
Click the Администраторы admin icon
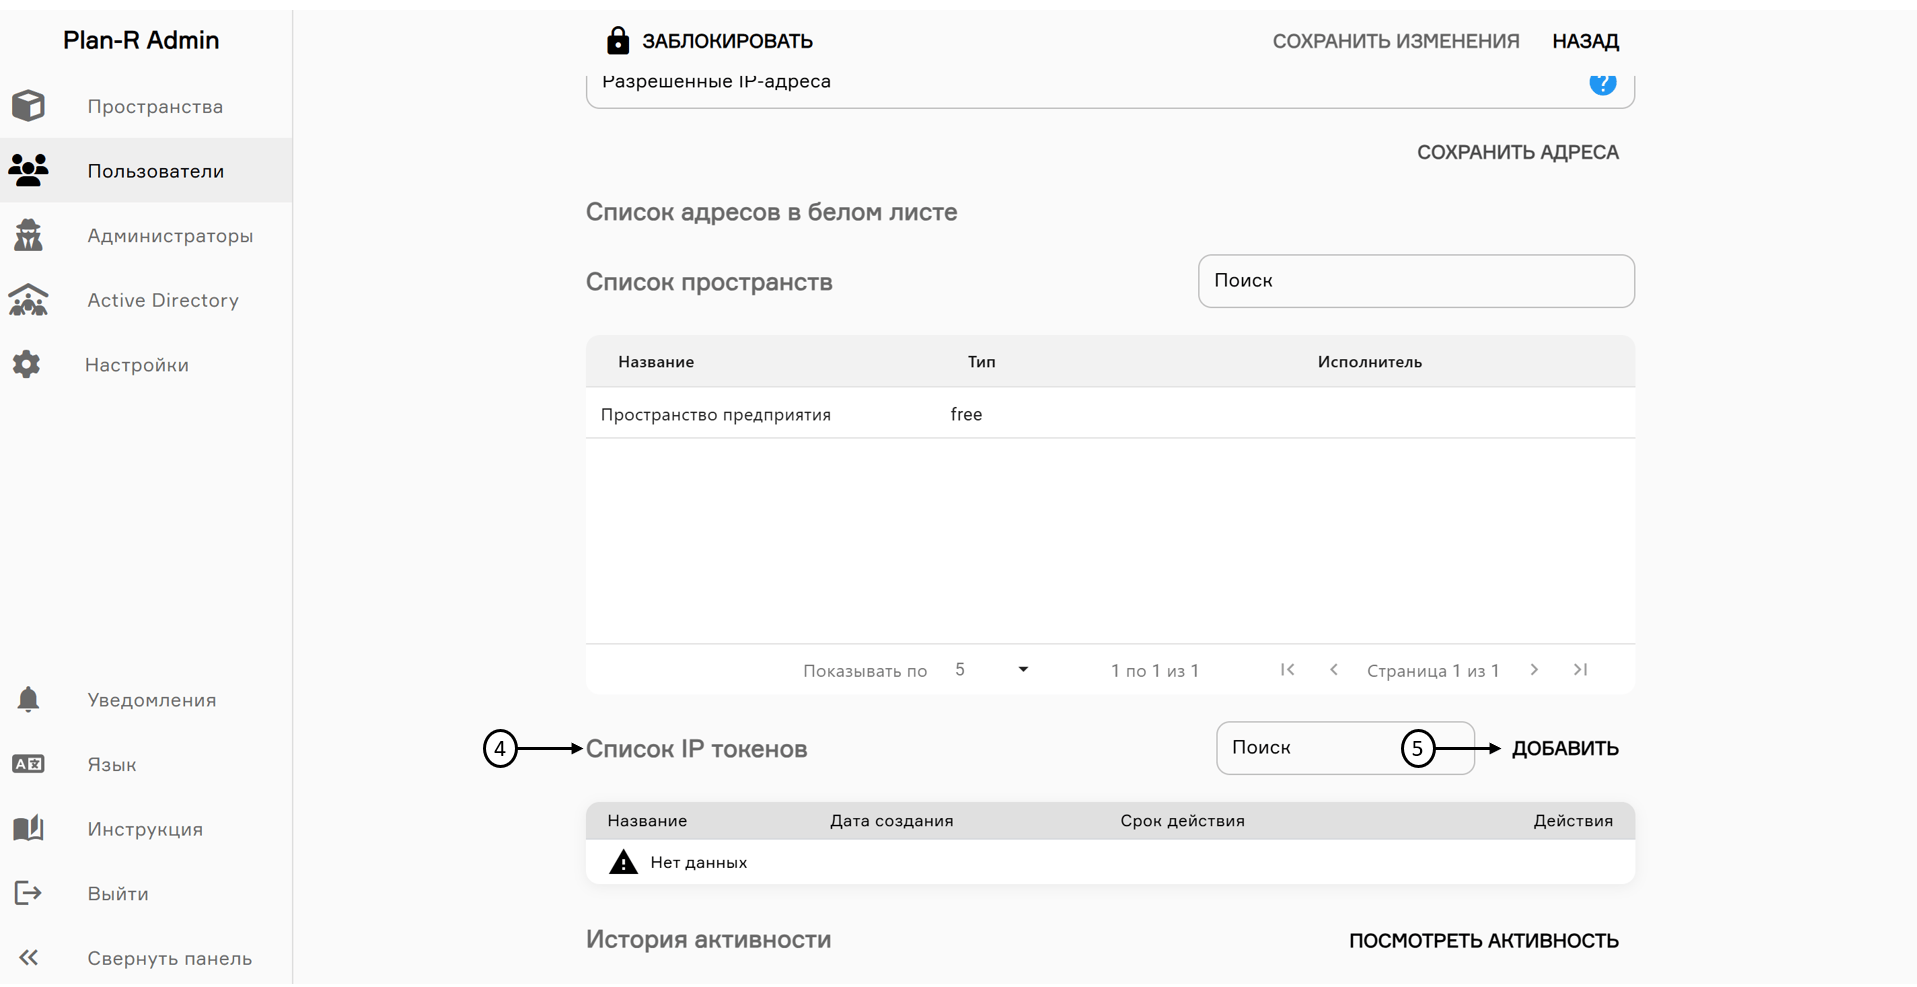coord(28,235)
